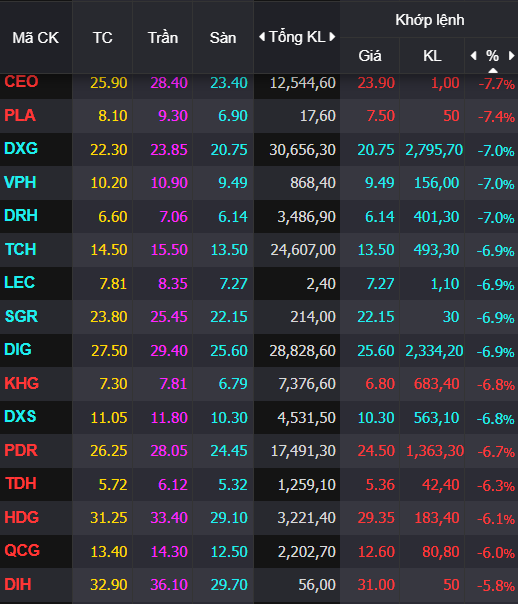The height and width of the screenshot is (604, 518).
Task: Select the Khớp lệnh header group
Action: (x=429, y=20)
